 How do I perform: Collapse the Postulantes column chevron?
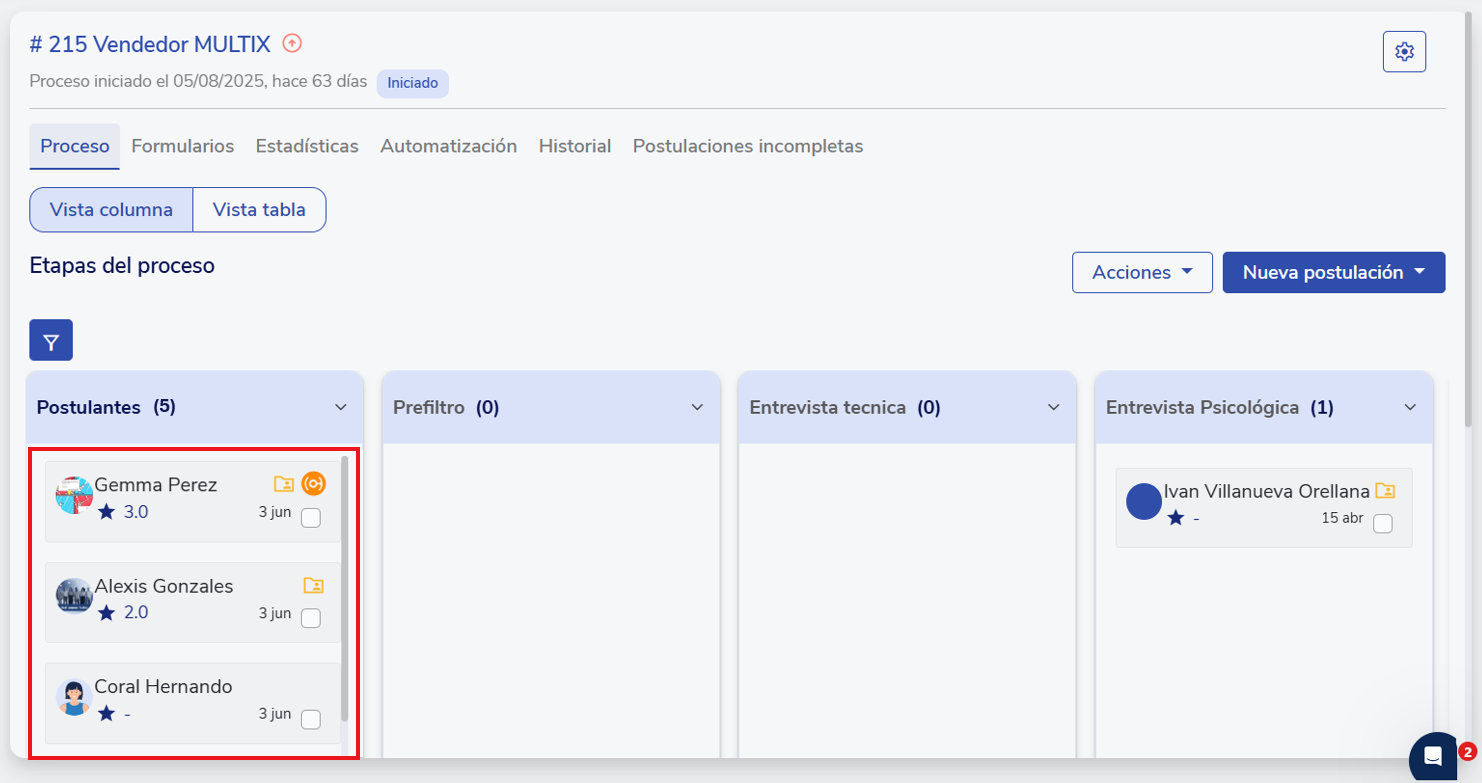(341, 407)
